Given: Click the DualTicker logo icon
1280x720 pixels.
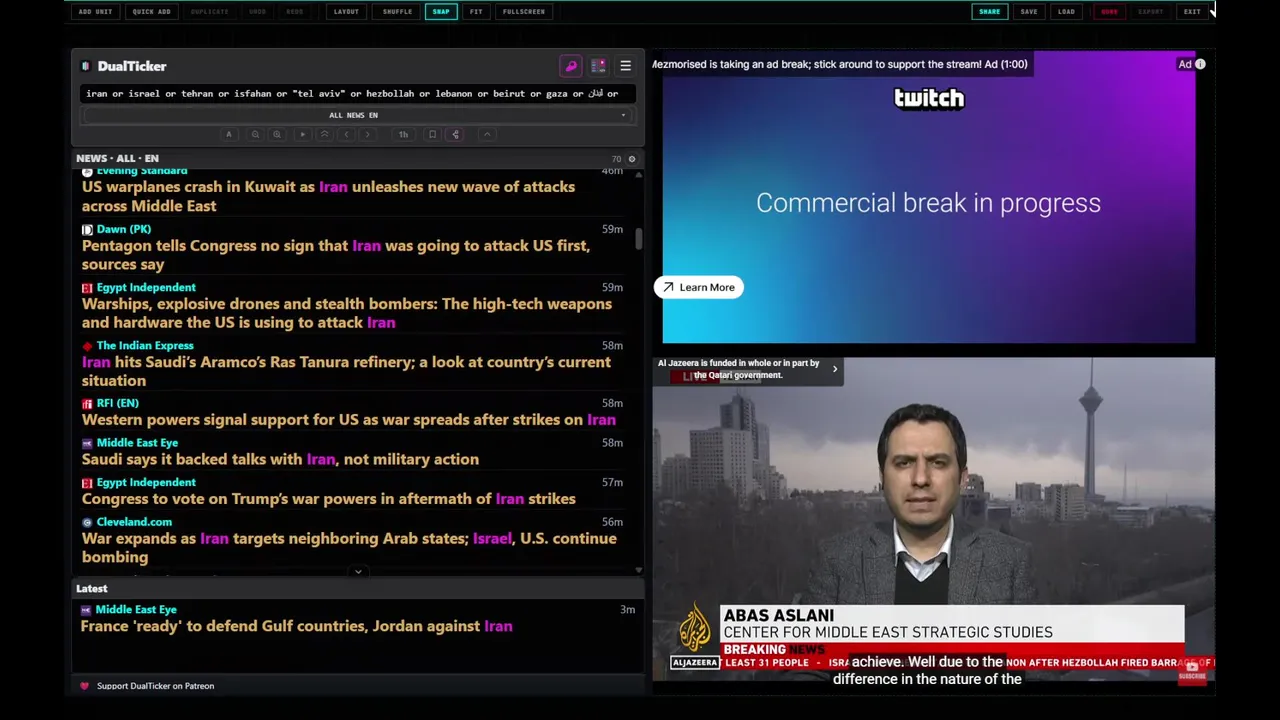Looking at the screenshot, I should 86,66.
